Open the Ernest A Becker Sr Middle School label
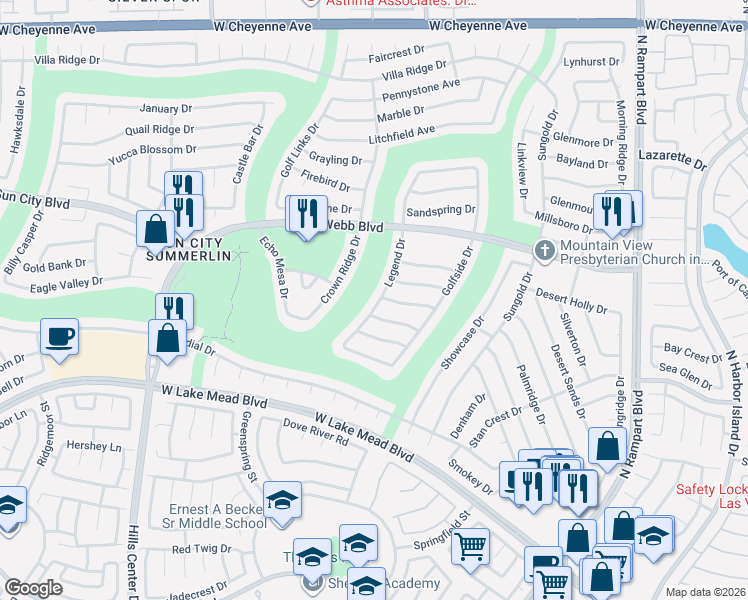The width and height of the screenshot is (748, 600). click(x=215, y=517)
